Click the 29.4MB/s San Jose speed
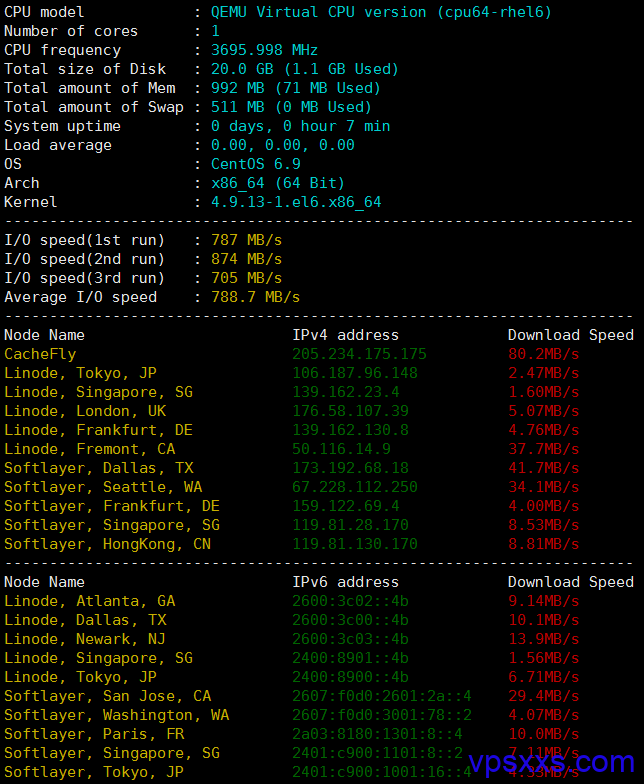The width and height of the screenshot is (644, 784). click(544, 696)
